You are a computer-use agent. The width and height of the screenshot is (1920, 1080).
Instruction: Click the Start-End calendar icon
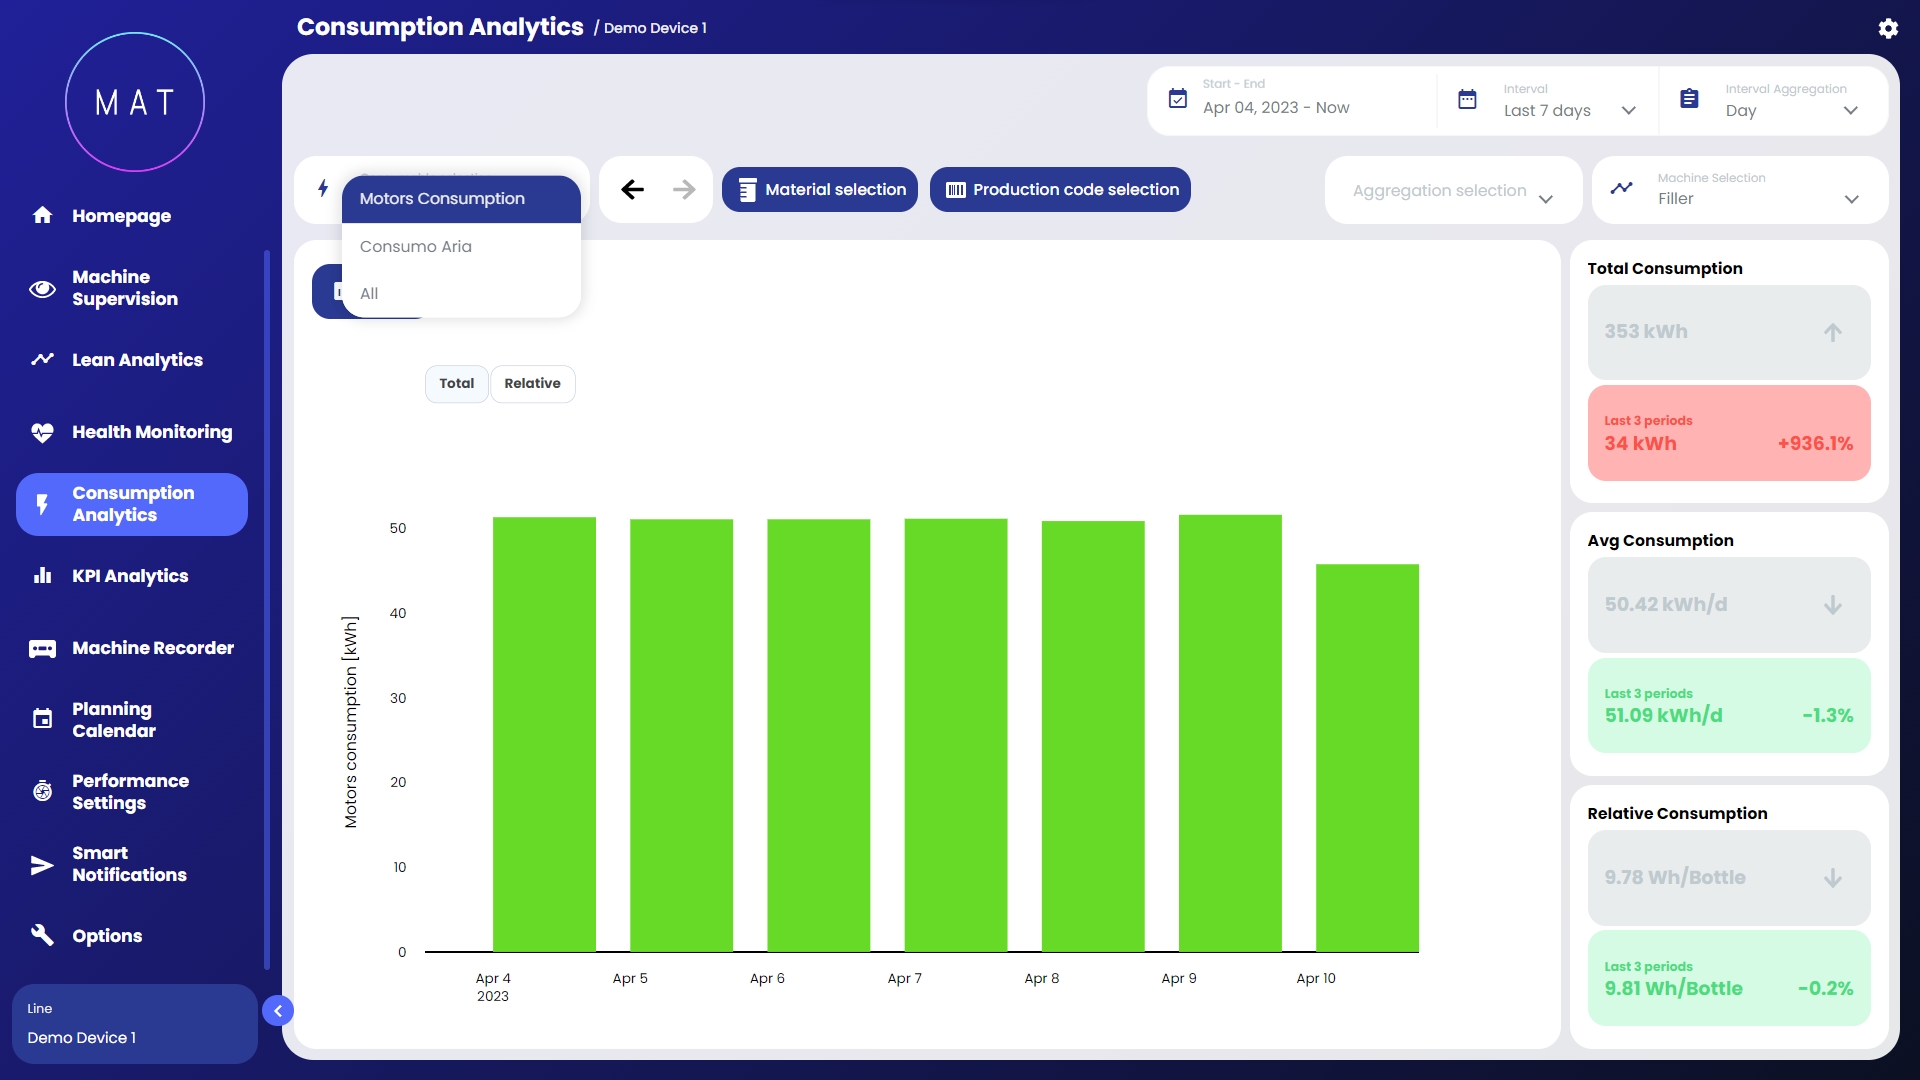1178,99
